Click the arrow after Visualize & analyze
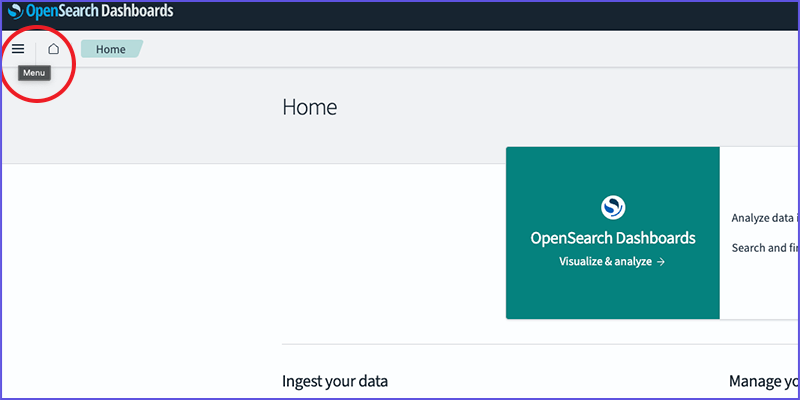 click(661, 262)
